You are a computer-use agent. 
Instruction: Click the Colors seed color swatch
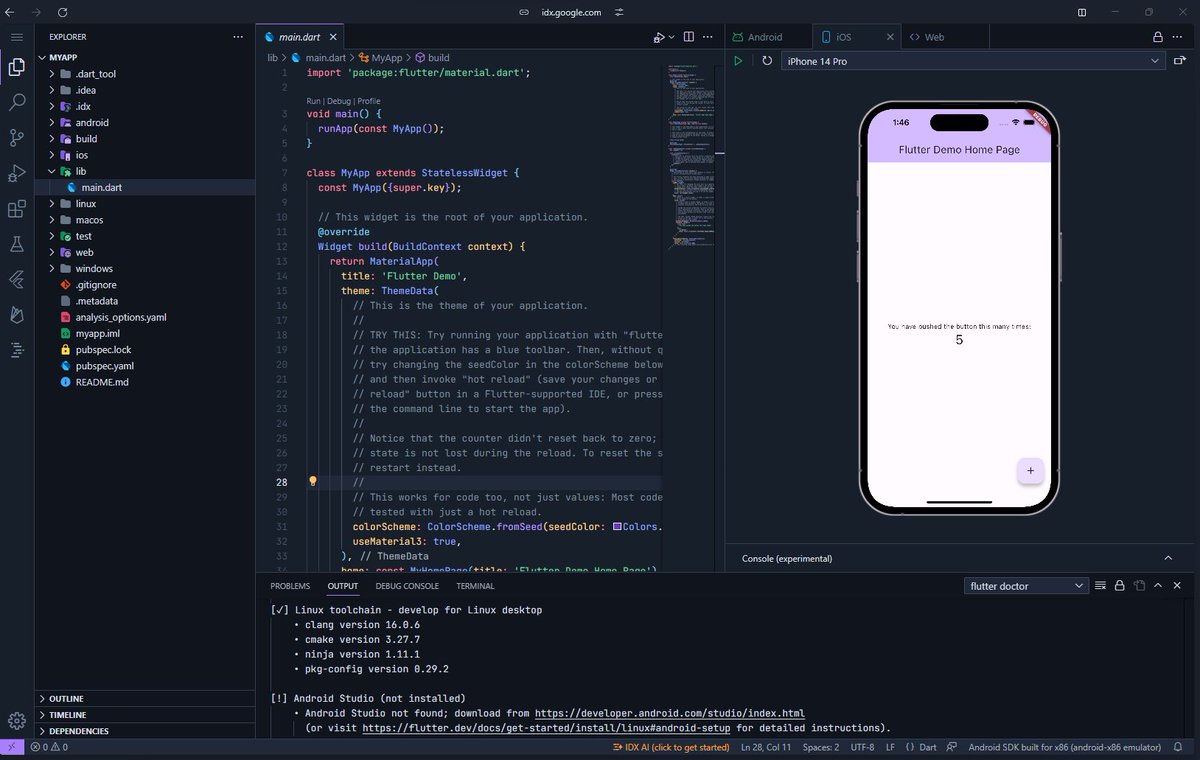pos(617,526)
